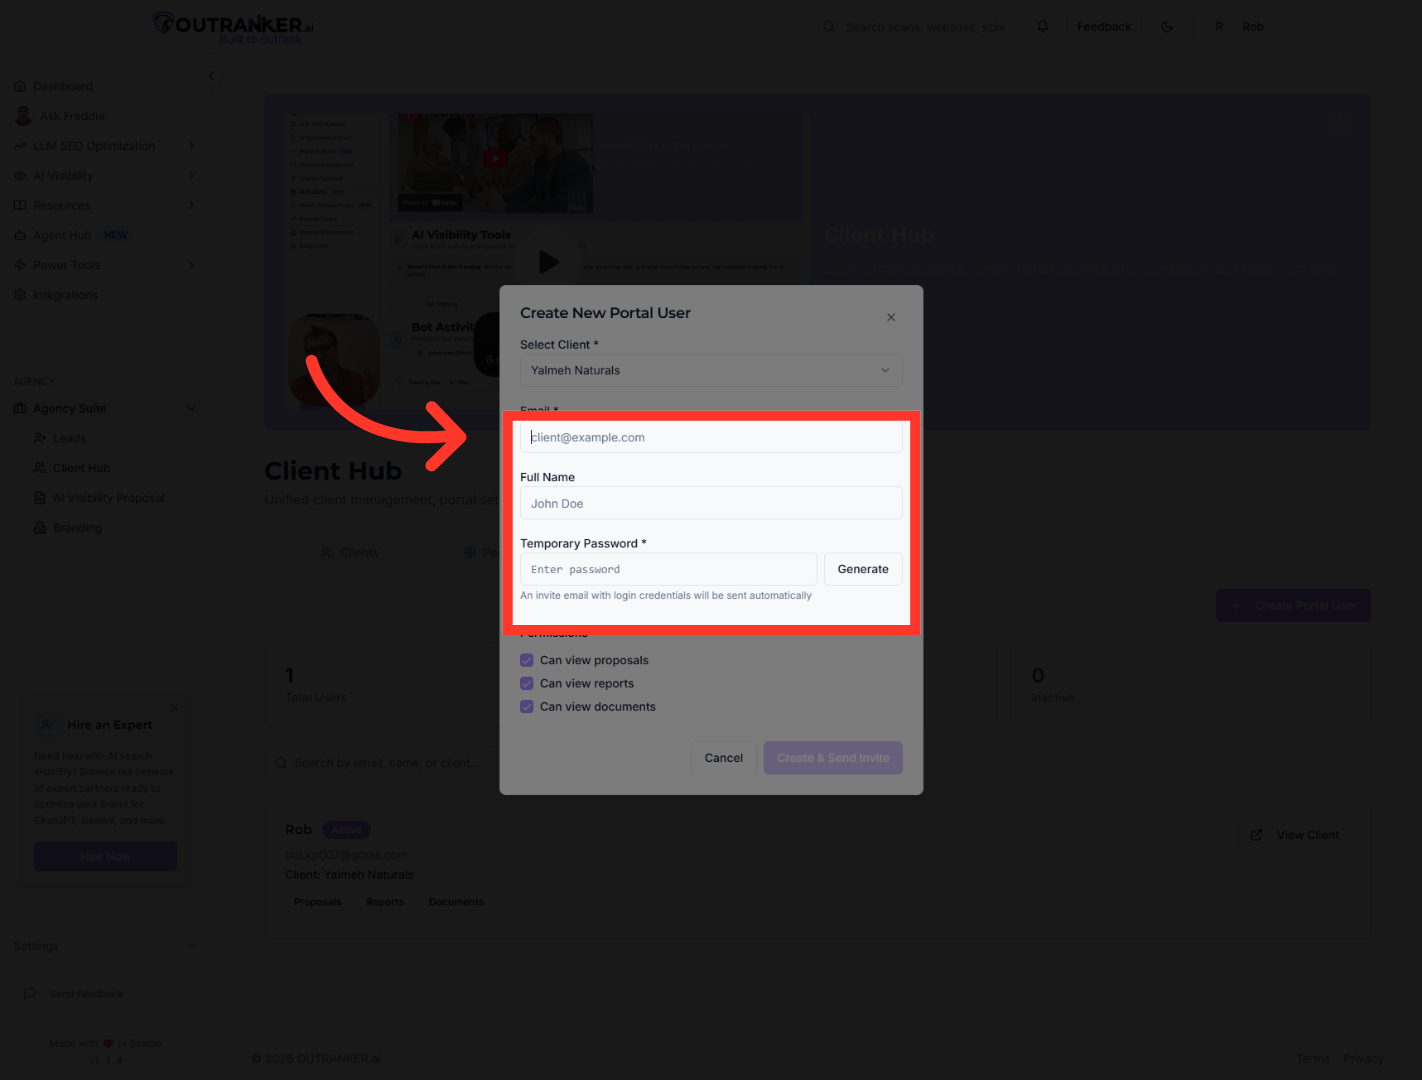
Task: Toggle dark mode with the moon icon
Action: [x=1166, y=26]
